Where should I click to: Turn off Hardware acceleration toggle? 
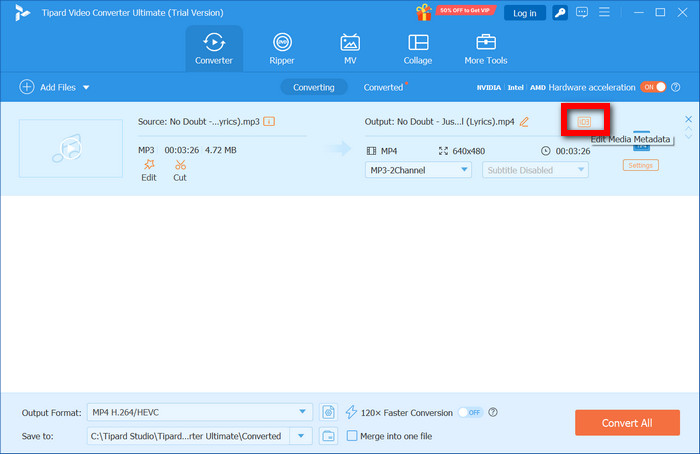652,87
